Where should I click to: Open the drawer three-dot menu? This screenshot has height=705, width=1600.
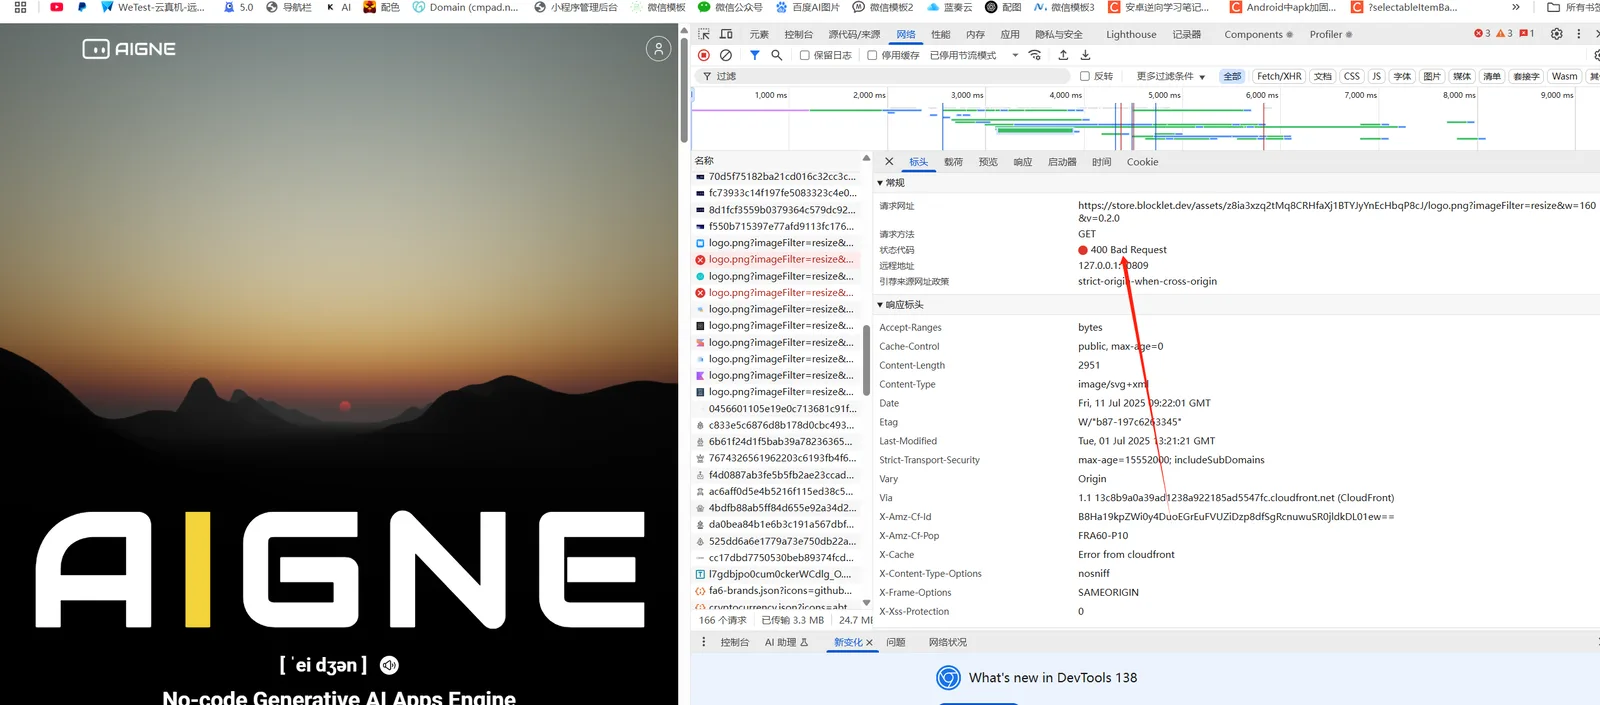click(x=704, y=642)
